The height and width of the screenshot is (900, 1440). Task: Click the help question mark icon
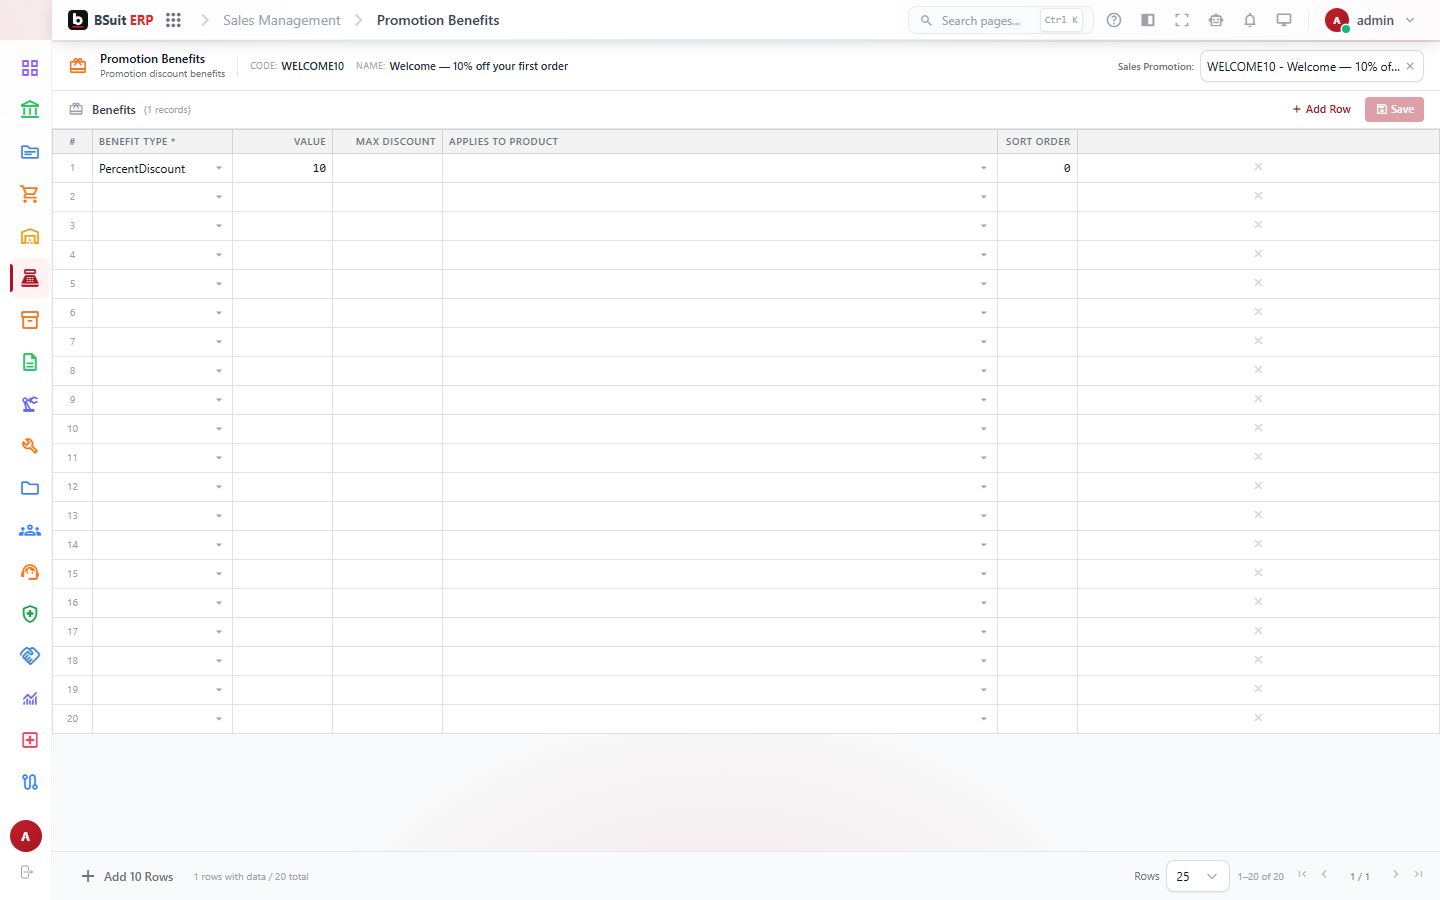click(1114, 20)
